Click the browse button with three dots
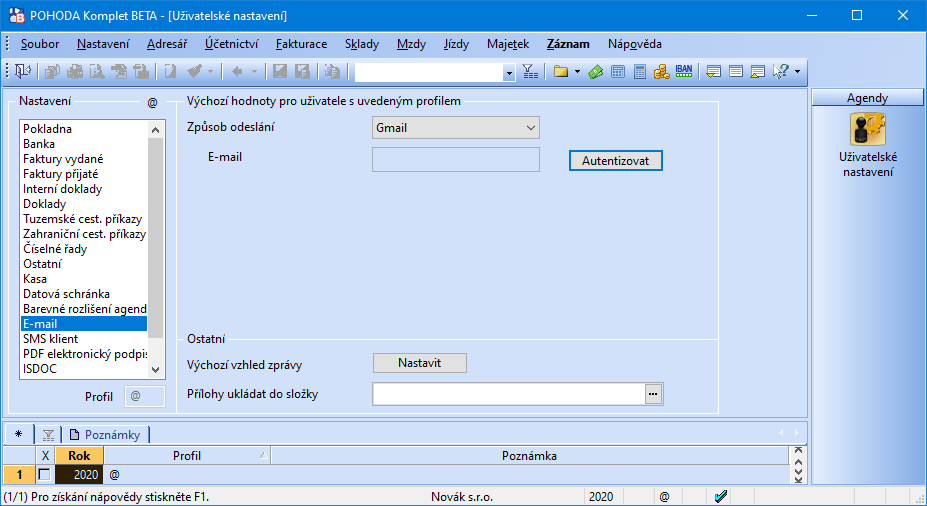927x506 pixels. click(653, 394)
